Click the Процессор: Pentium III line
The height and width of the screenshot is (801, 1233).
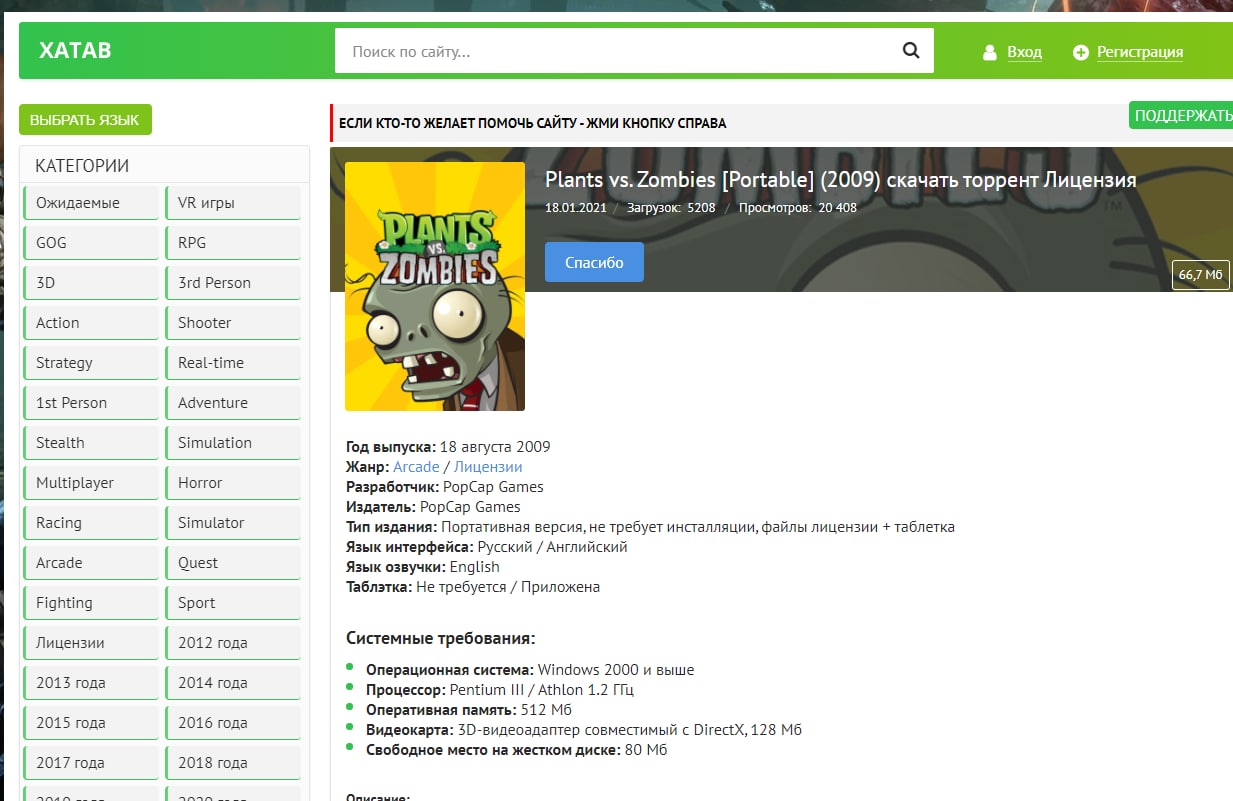(x=500, y=690)
